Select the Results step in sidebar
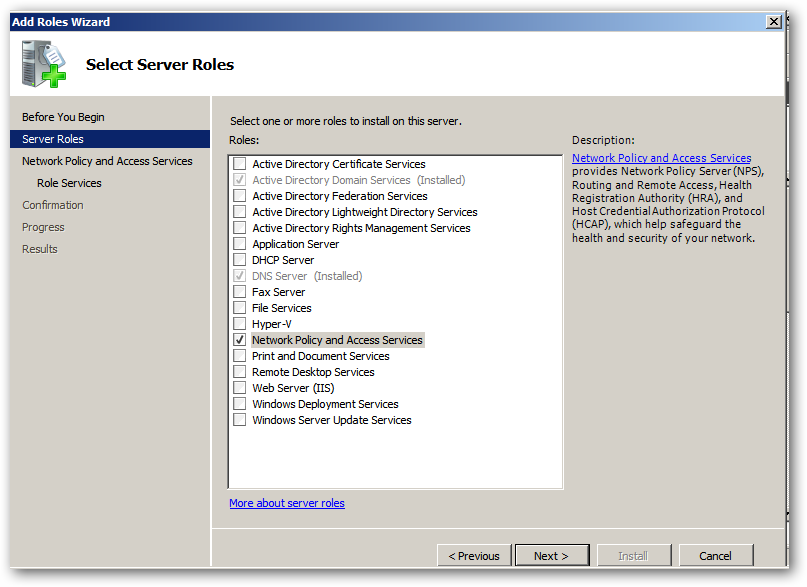This screenshot has height=587, width=807. 40,249
